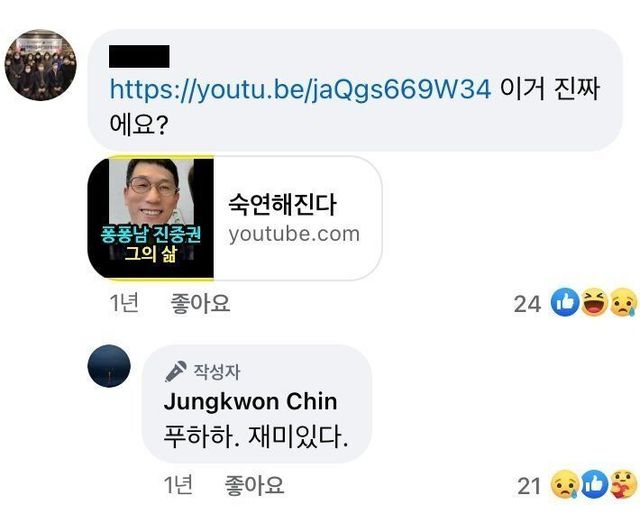Click the laughing Haha reaction icon
The width and height of the screenshot is (640, 524).
pos(594,304)
